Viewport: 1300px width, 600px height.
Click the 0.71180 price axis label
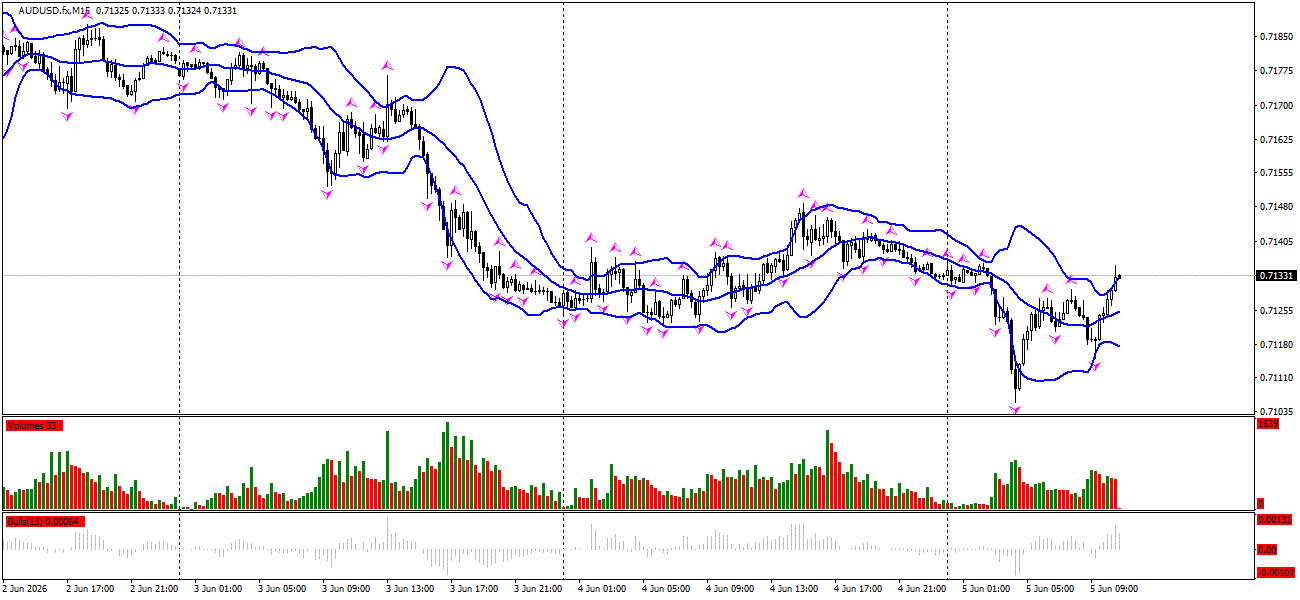coord(1275,344)
